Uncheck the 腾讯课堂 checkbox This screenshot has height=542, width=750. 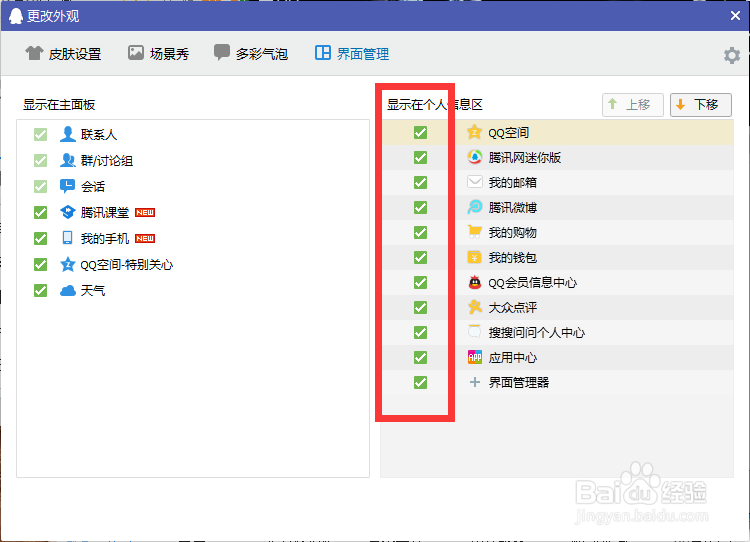pos(41,212)
